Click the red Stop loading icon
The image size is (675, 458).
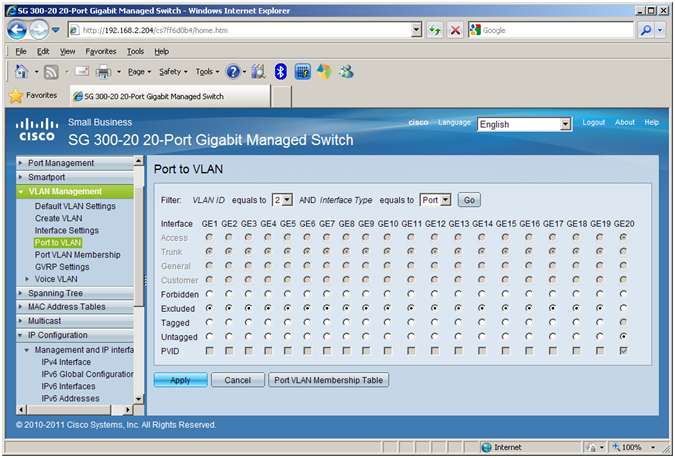455,30
